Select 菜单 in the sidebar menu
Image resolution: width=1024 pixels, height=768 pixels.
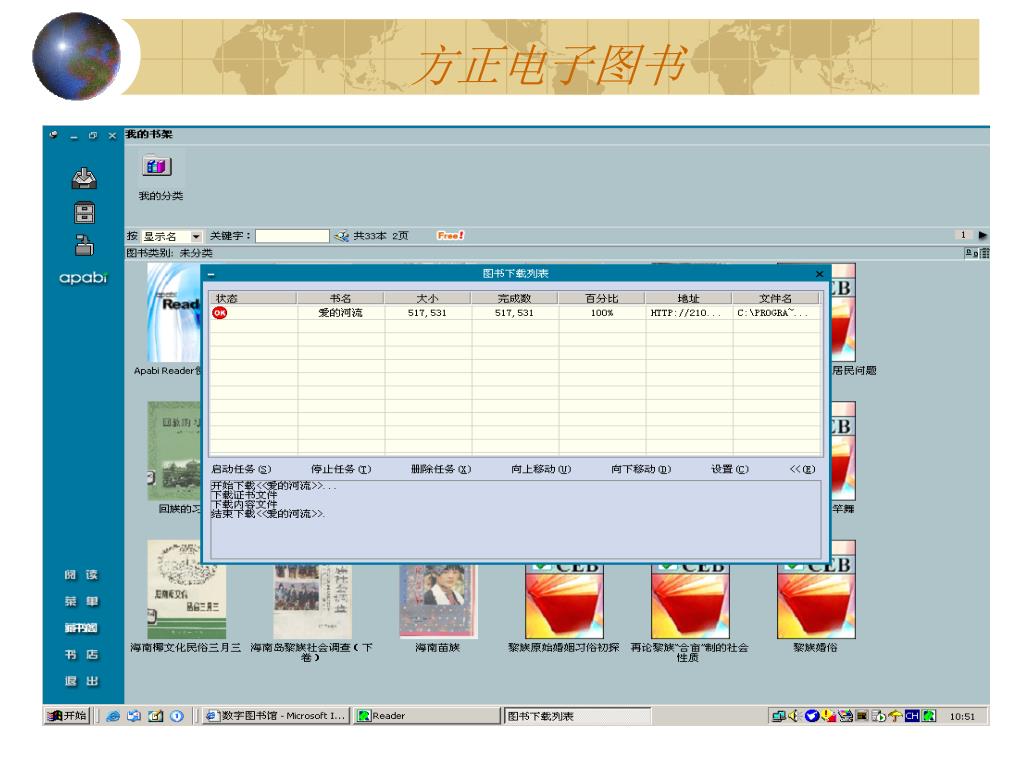(x=81, y=601)
